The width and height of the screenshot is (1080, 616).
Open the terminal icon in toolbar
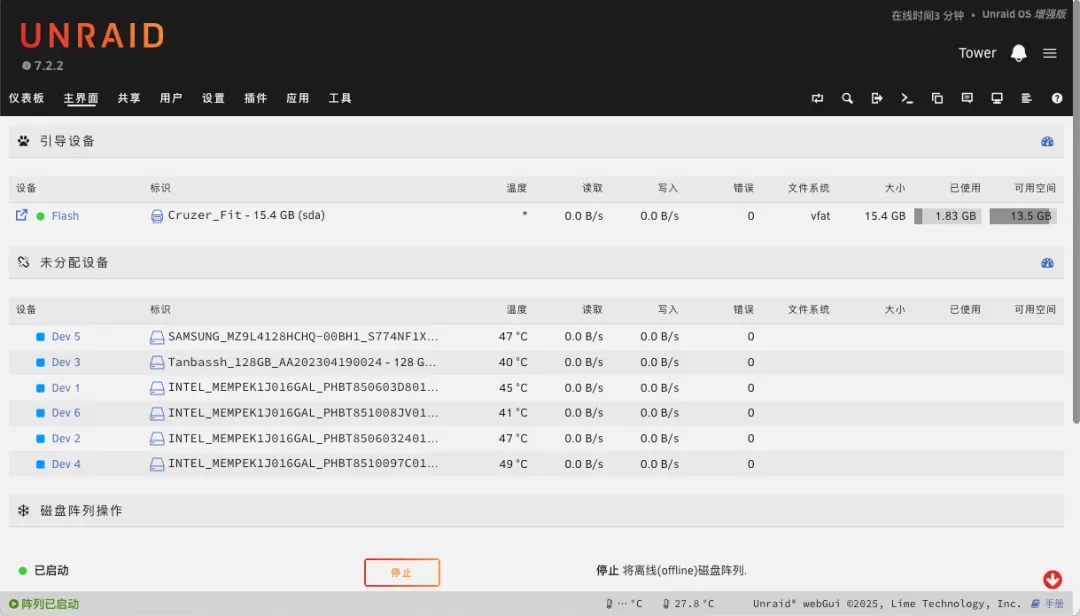click(x=907, y=98)
